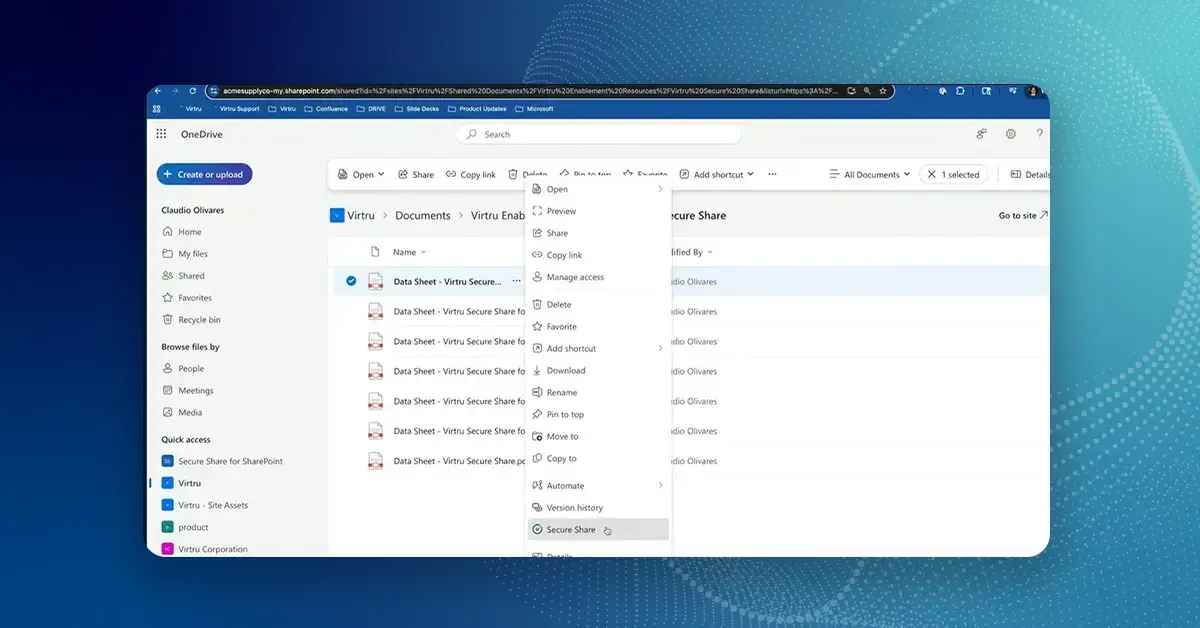
Task: Choose Version history in context menu
Action: 574,508
